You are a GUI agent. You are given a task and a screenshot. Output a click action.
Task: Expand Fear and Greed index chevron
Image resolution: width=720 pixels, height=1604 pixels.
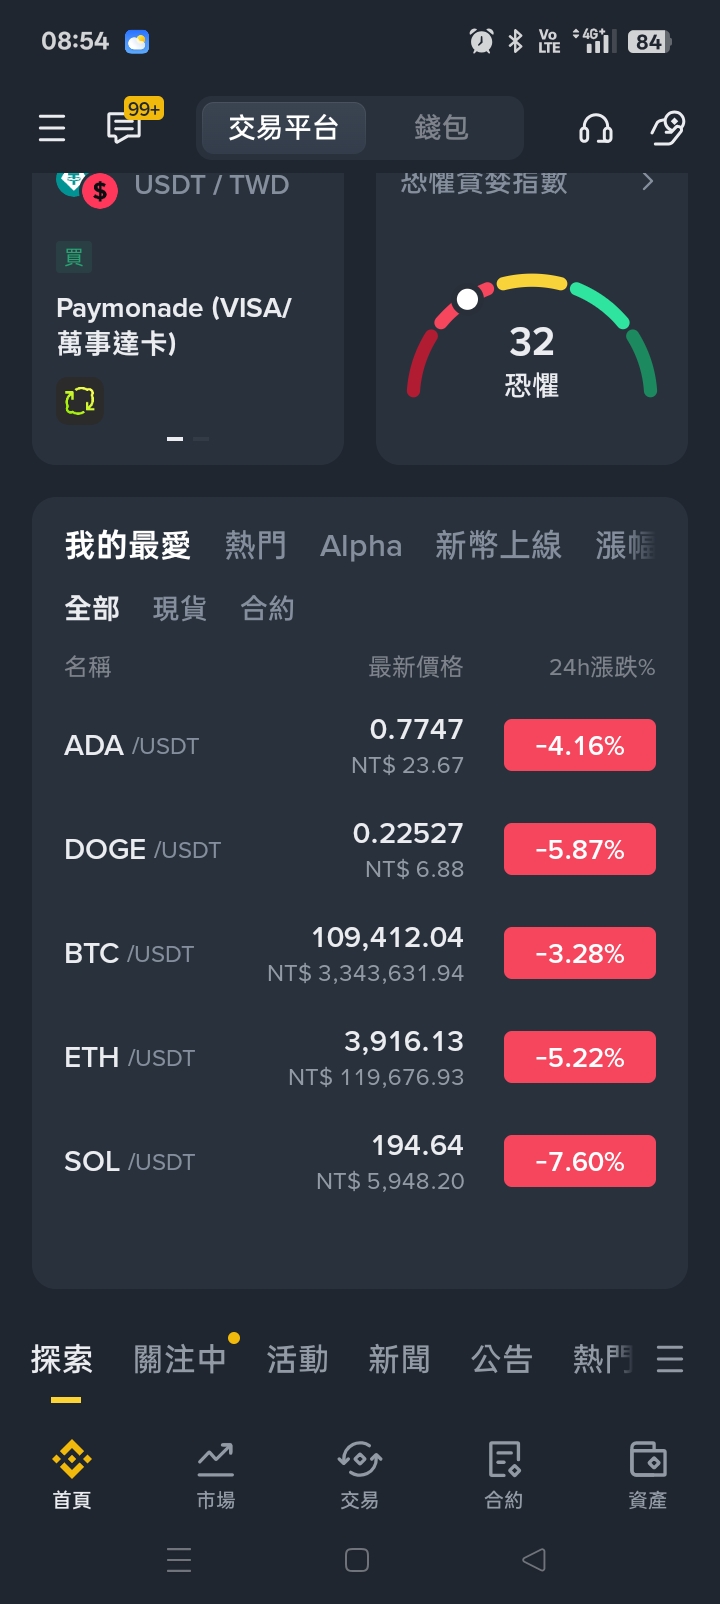point(648,182)
